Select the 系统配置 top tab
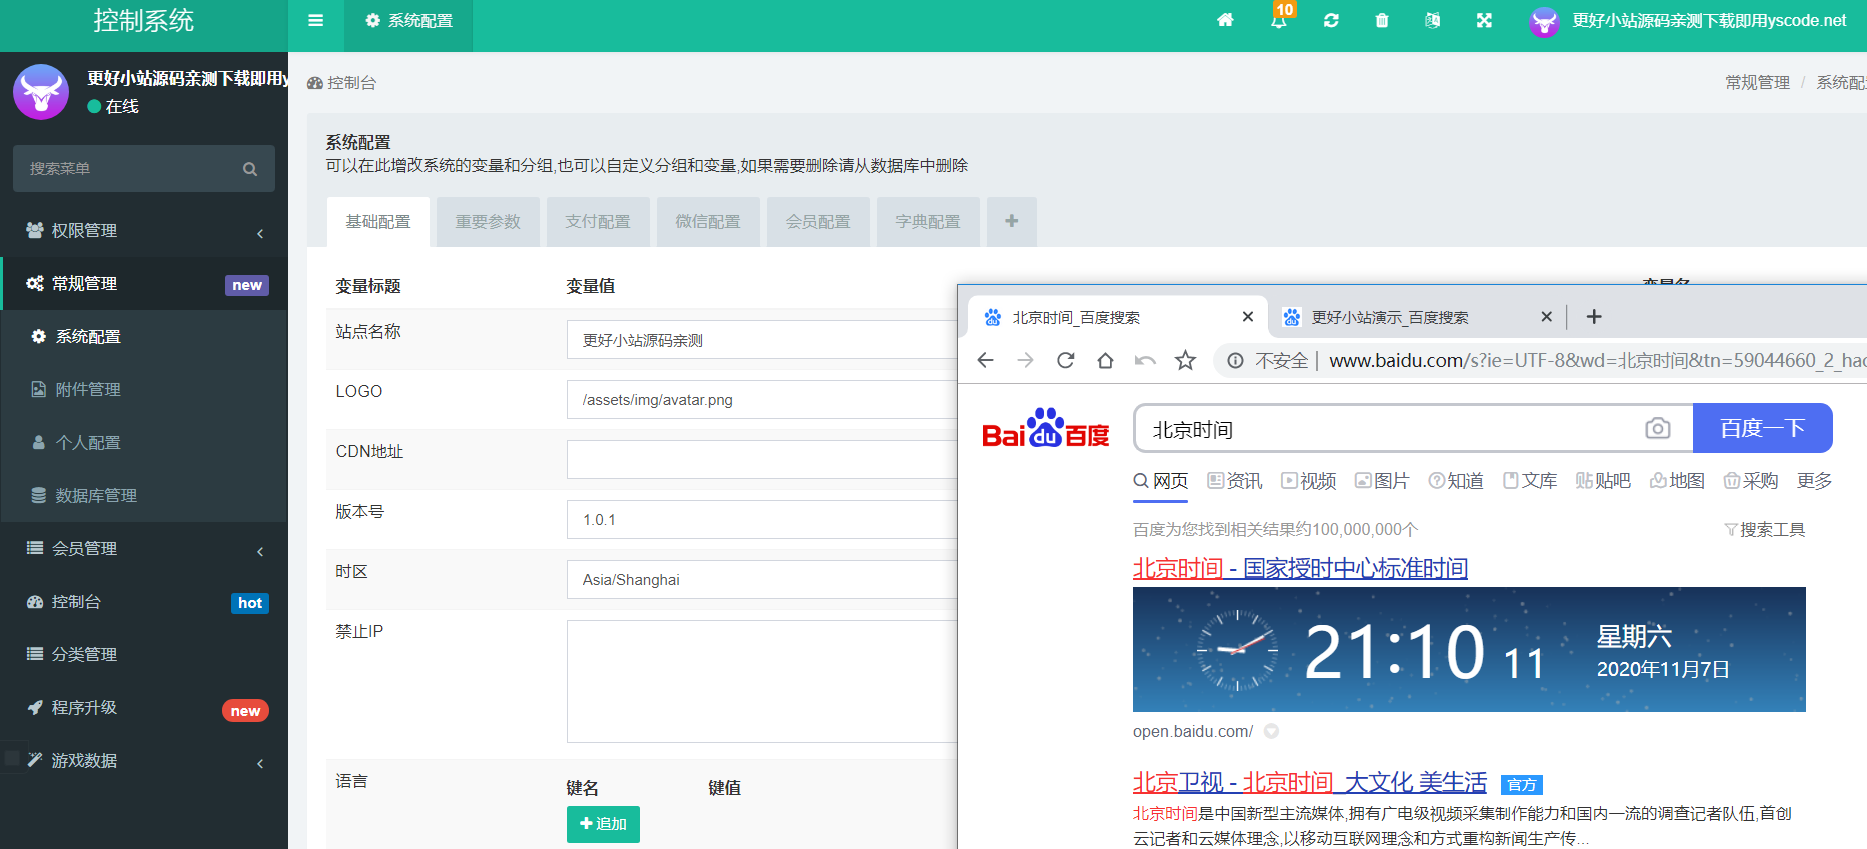Viewport: 1867px width, 849px height. tap(408, 21)
